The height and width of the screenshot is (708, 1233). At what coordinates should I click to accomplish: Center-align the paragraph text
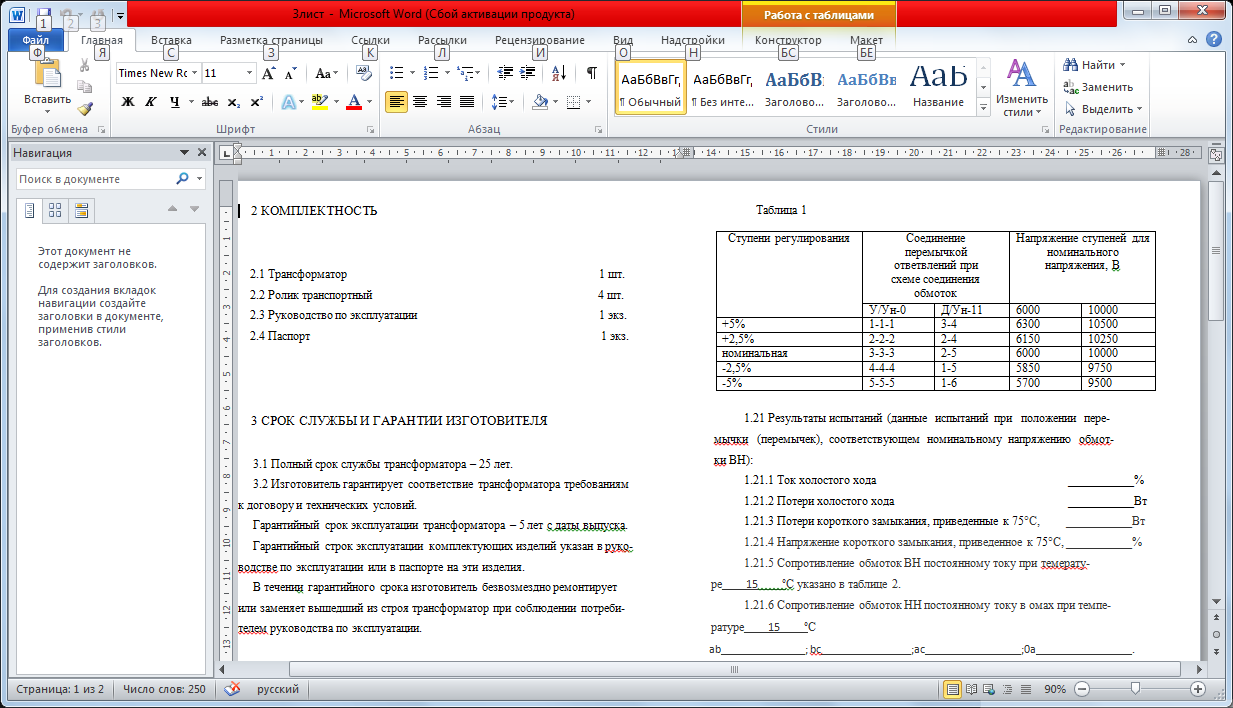[420, 101]
